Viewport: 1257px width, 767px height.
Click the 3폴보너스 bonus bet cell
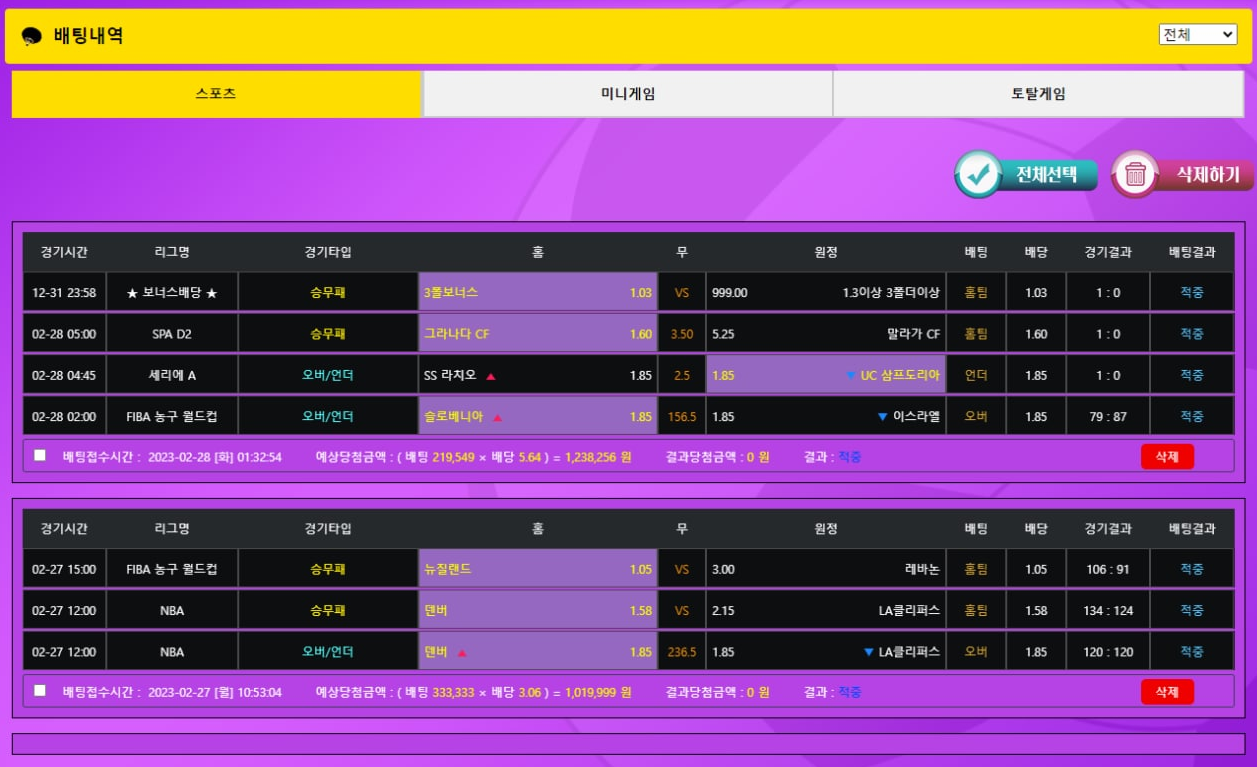click(537, 293)
